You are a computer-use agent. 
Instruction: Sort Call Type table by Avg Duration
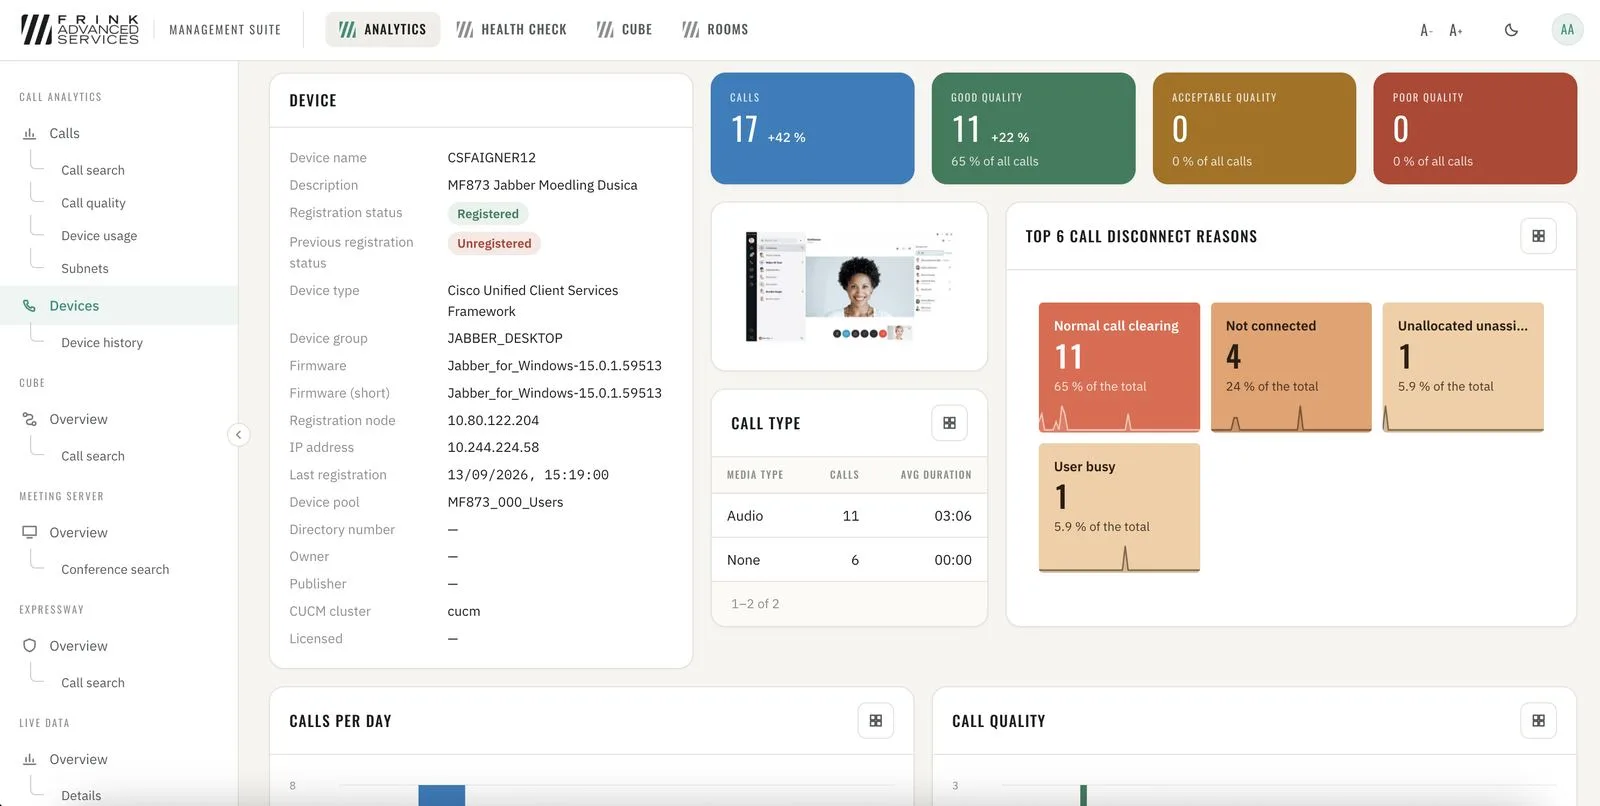point(936,475)
